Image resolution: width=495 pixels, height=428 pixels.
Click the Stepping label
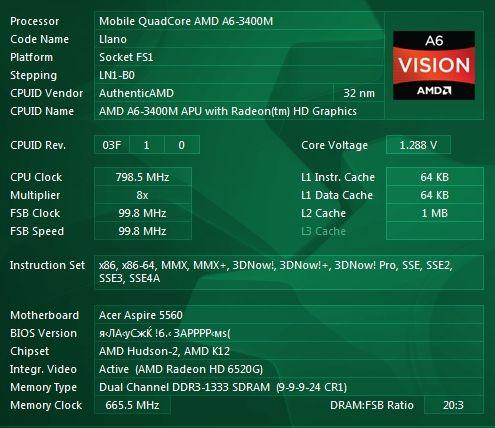33,76
